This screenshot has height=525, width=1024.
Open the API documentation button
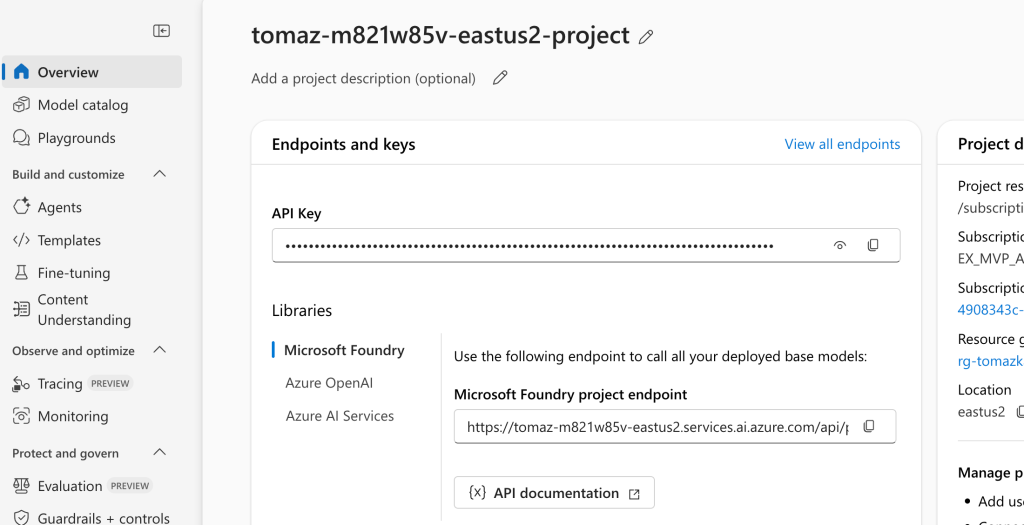click(x=554, y=493)
